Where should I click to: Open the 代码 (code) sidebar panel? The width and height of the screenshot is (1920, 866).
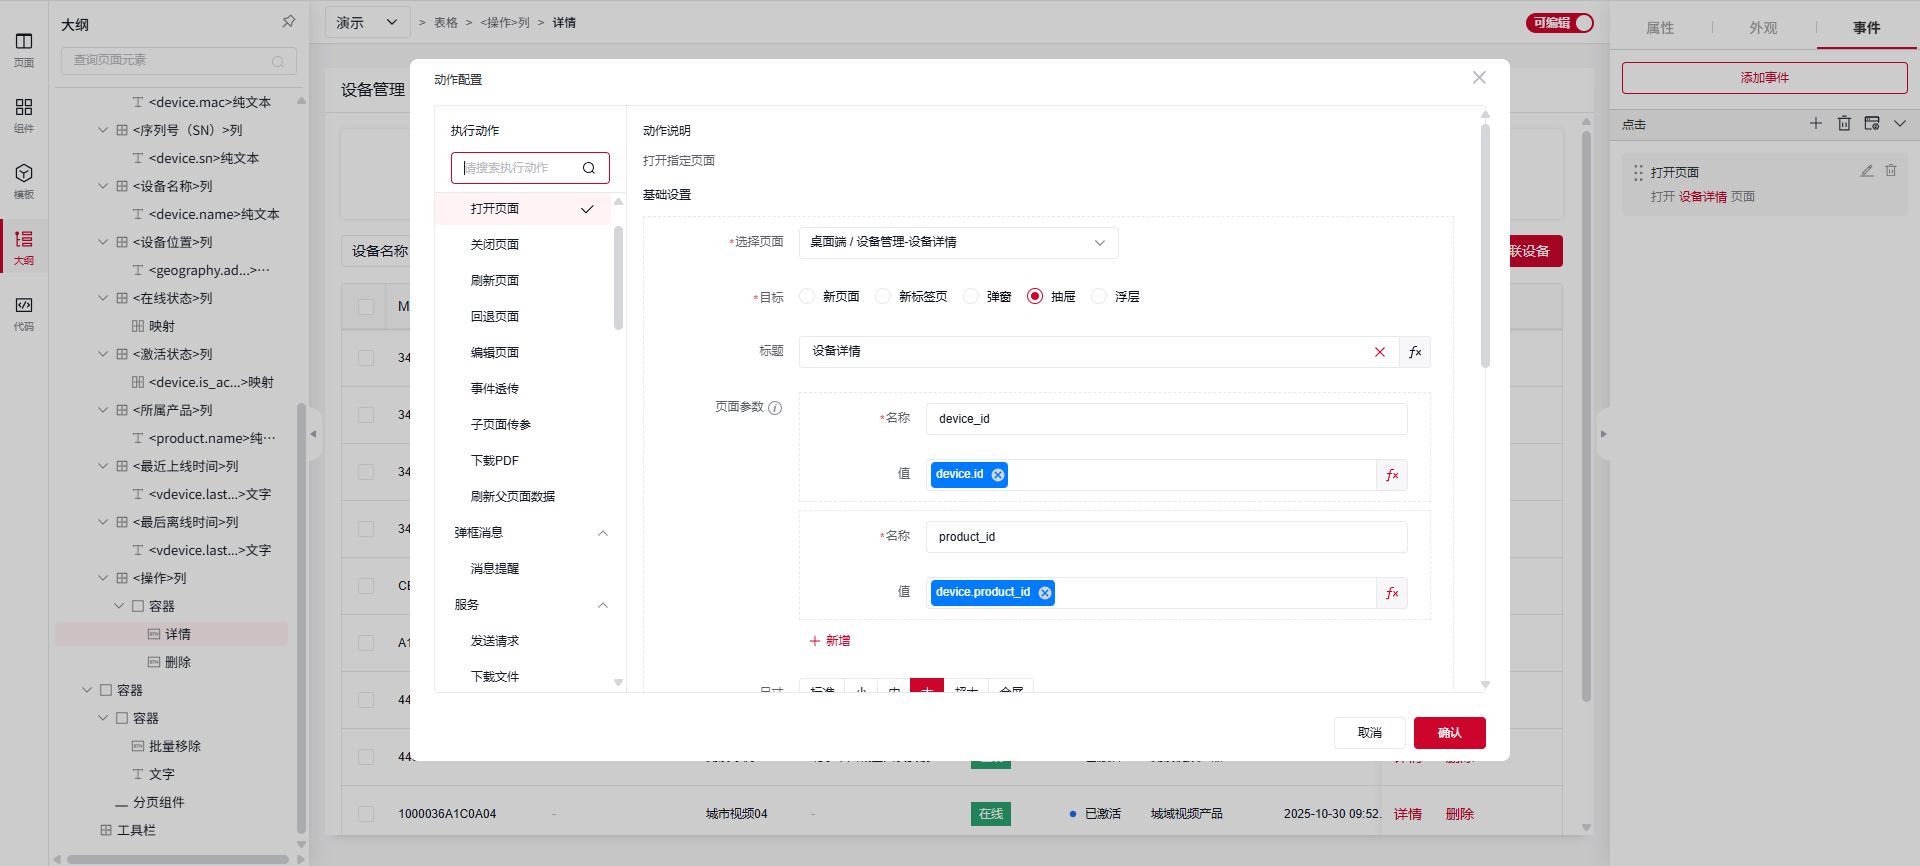tap(24, 312)
